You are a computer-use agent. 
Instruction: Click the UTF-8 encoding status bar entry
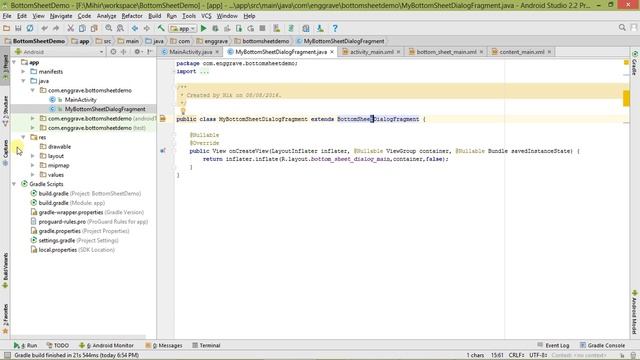click(x=538, y=355)
